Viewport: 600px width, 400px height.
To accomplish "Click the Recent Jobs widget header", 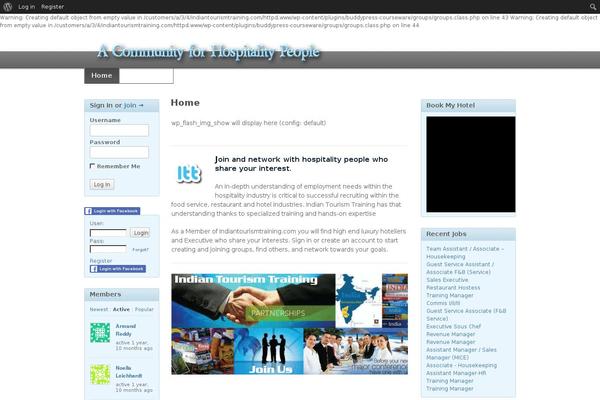I will tap(468, 234).
